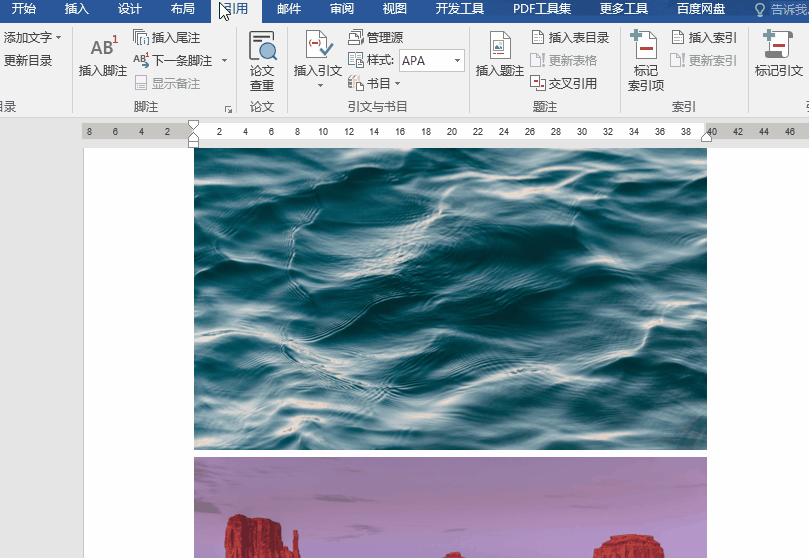Select the red desert rocks picture

coord(450,507)
